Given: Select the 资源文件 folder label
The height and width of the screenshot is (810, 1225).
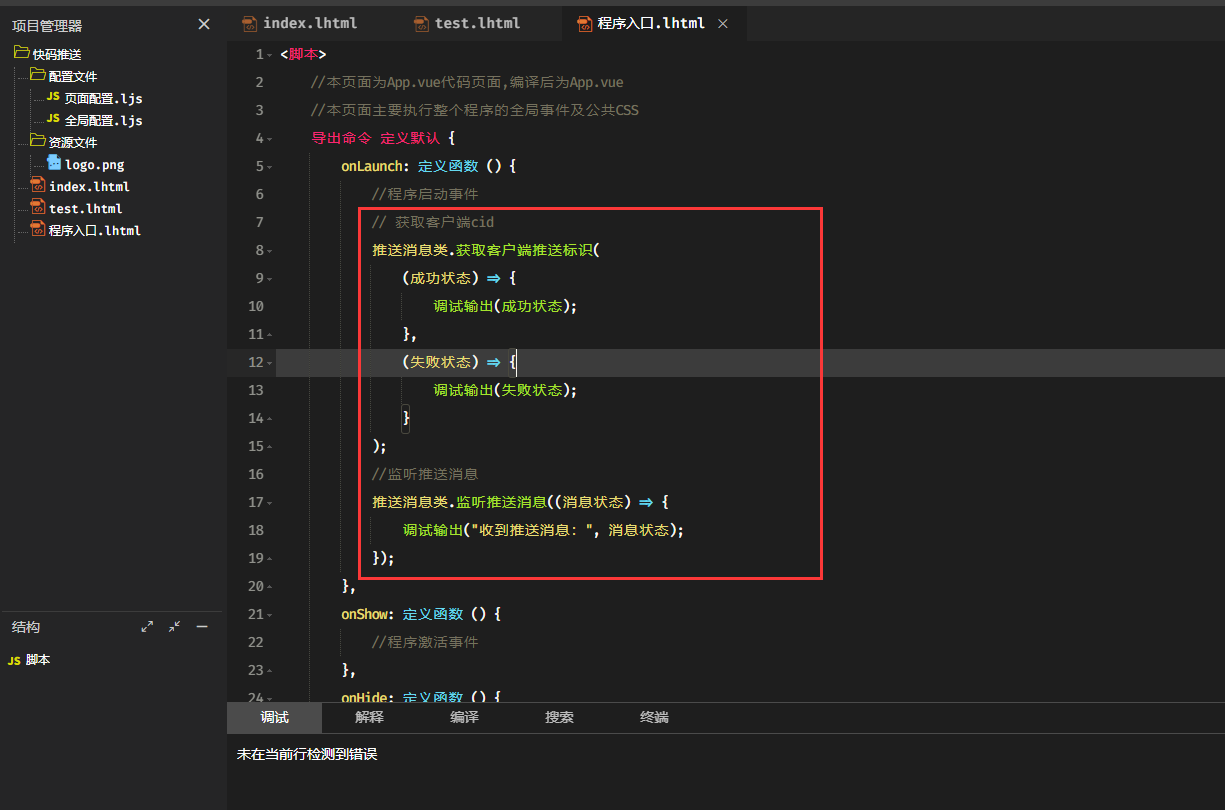Looking at the screenshot, I should [72, 142].
